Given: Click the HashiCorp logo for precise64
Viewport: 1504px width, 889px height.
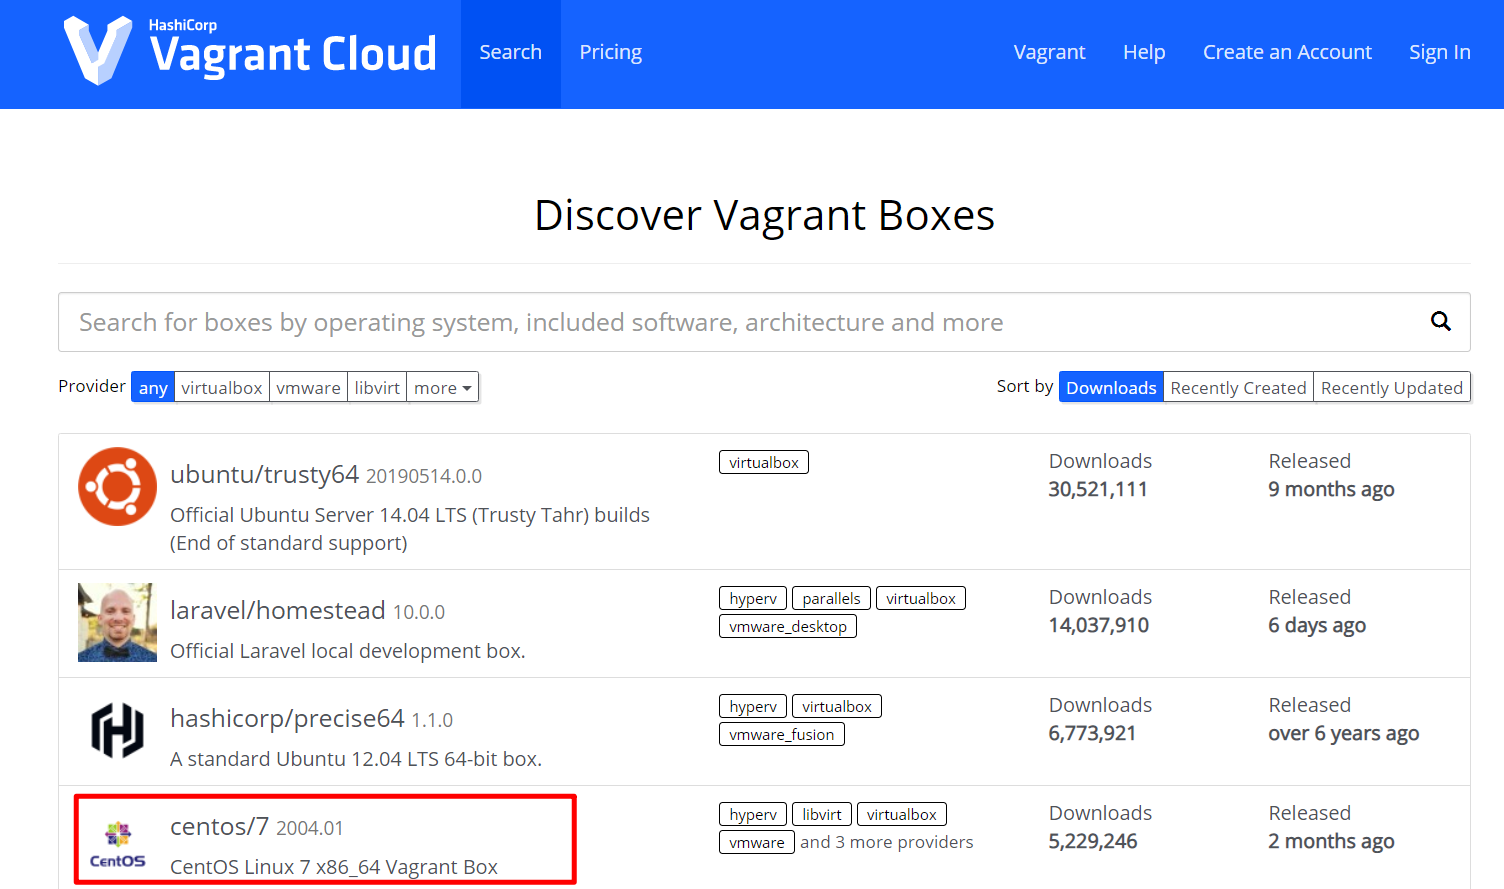Looking at the screenshot, I should coord(118,730).
